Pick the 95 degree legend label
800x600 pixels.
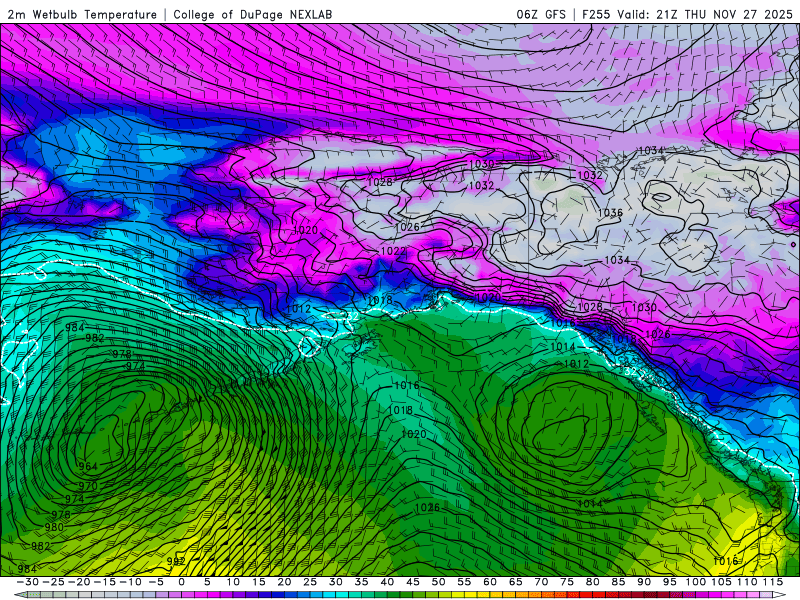[669, 582]
